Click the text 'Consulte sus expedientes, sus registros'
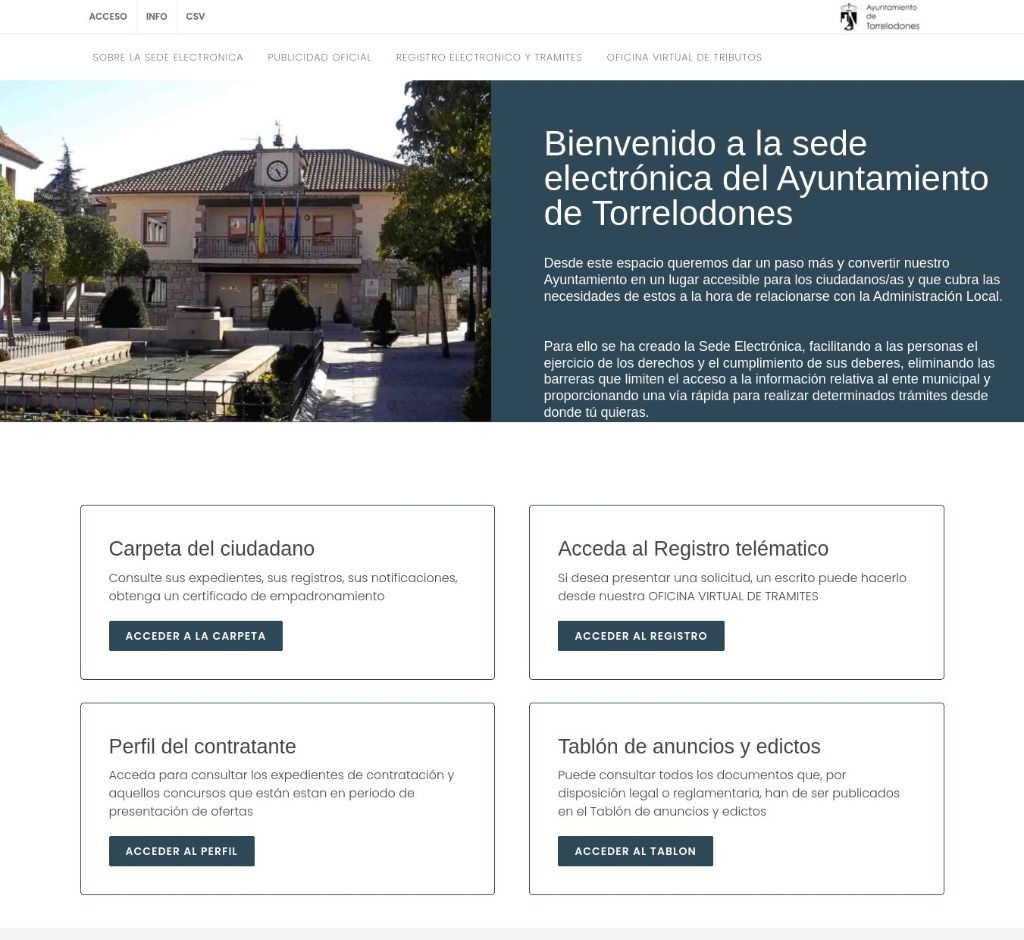Screen dimensions: 1024x940 [x=283, y=587]
